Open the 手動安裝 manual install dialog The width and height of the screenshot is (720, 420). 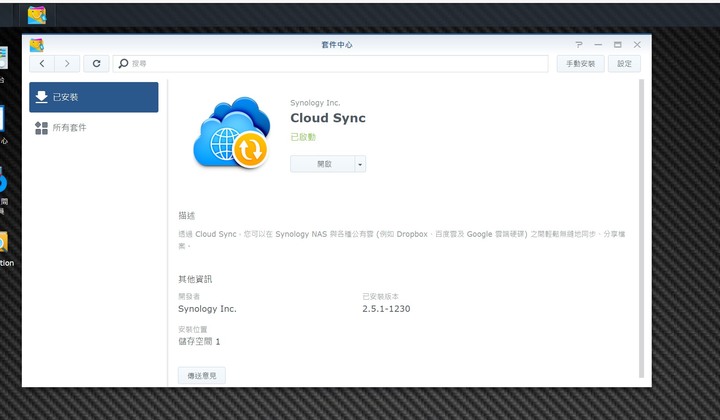tap(580, 63)
